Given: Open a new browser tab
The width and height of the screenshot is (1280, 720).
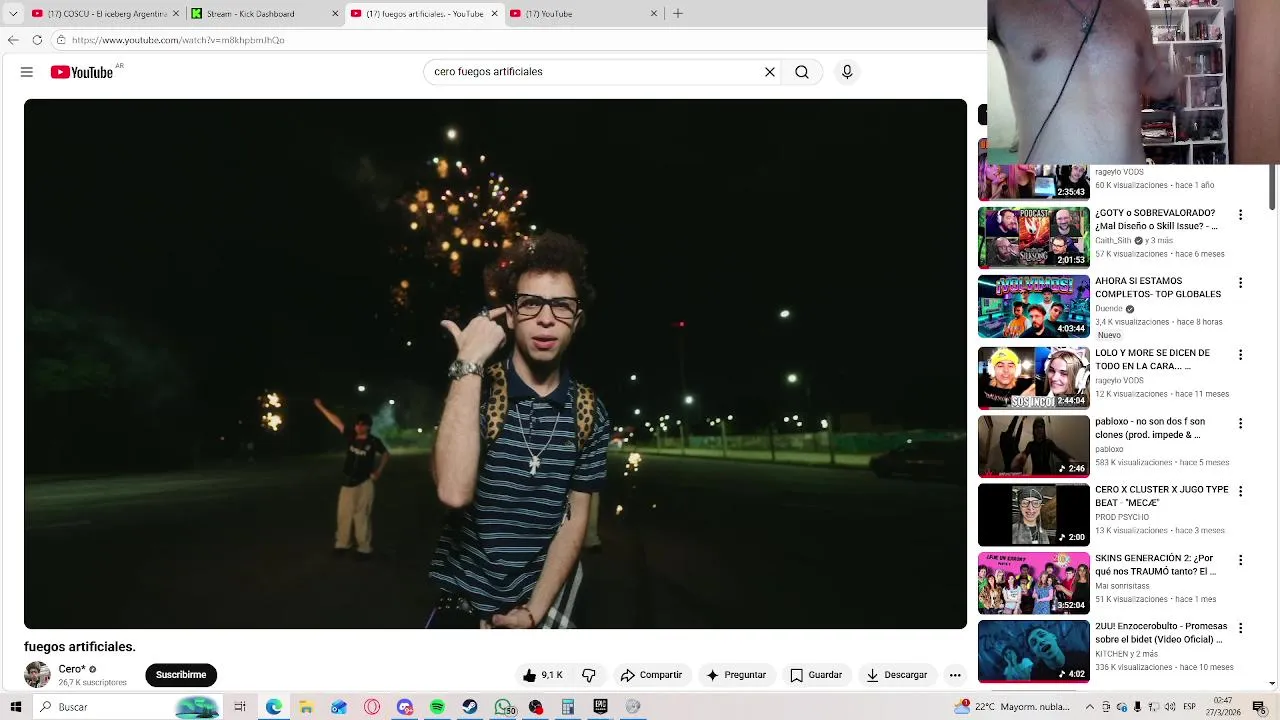Looking at the screenshot, I should click(678, 14).
